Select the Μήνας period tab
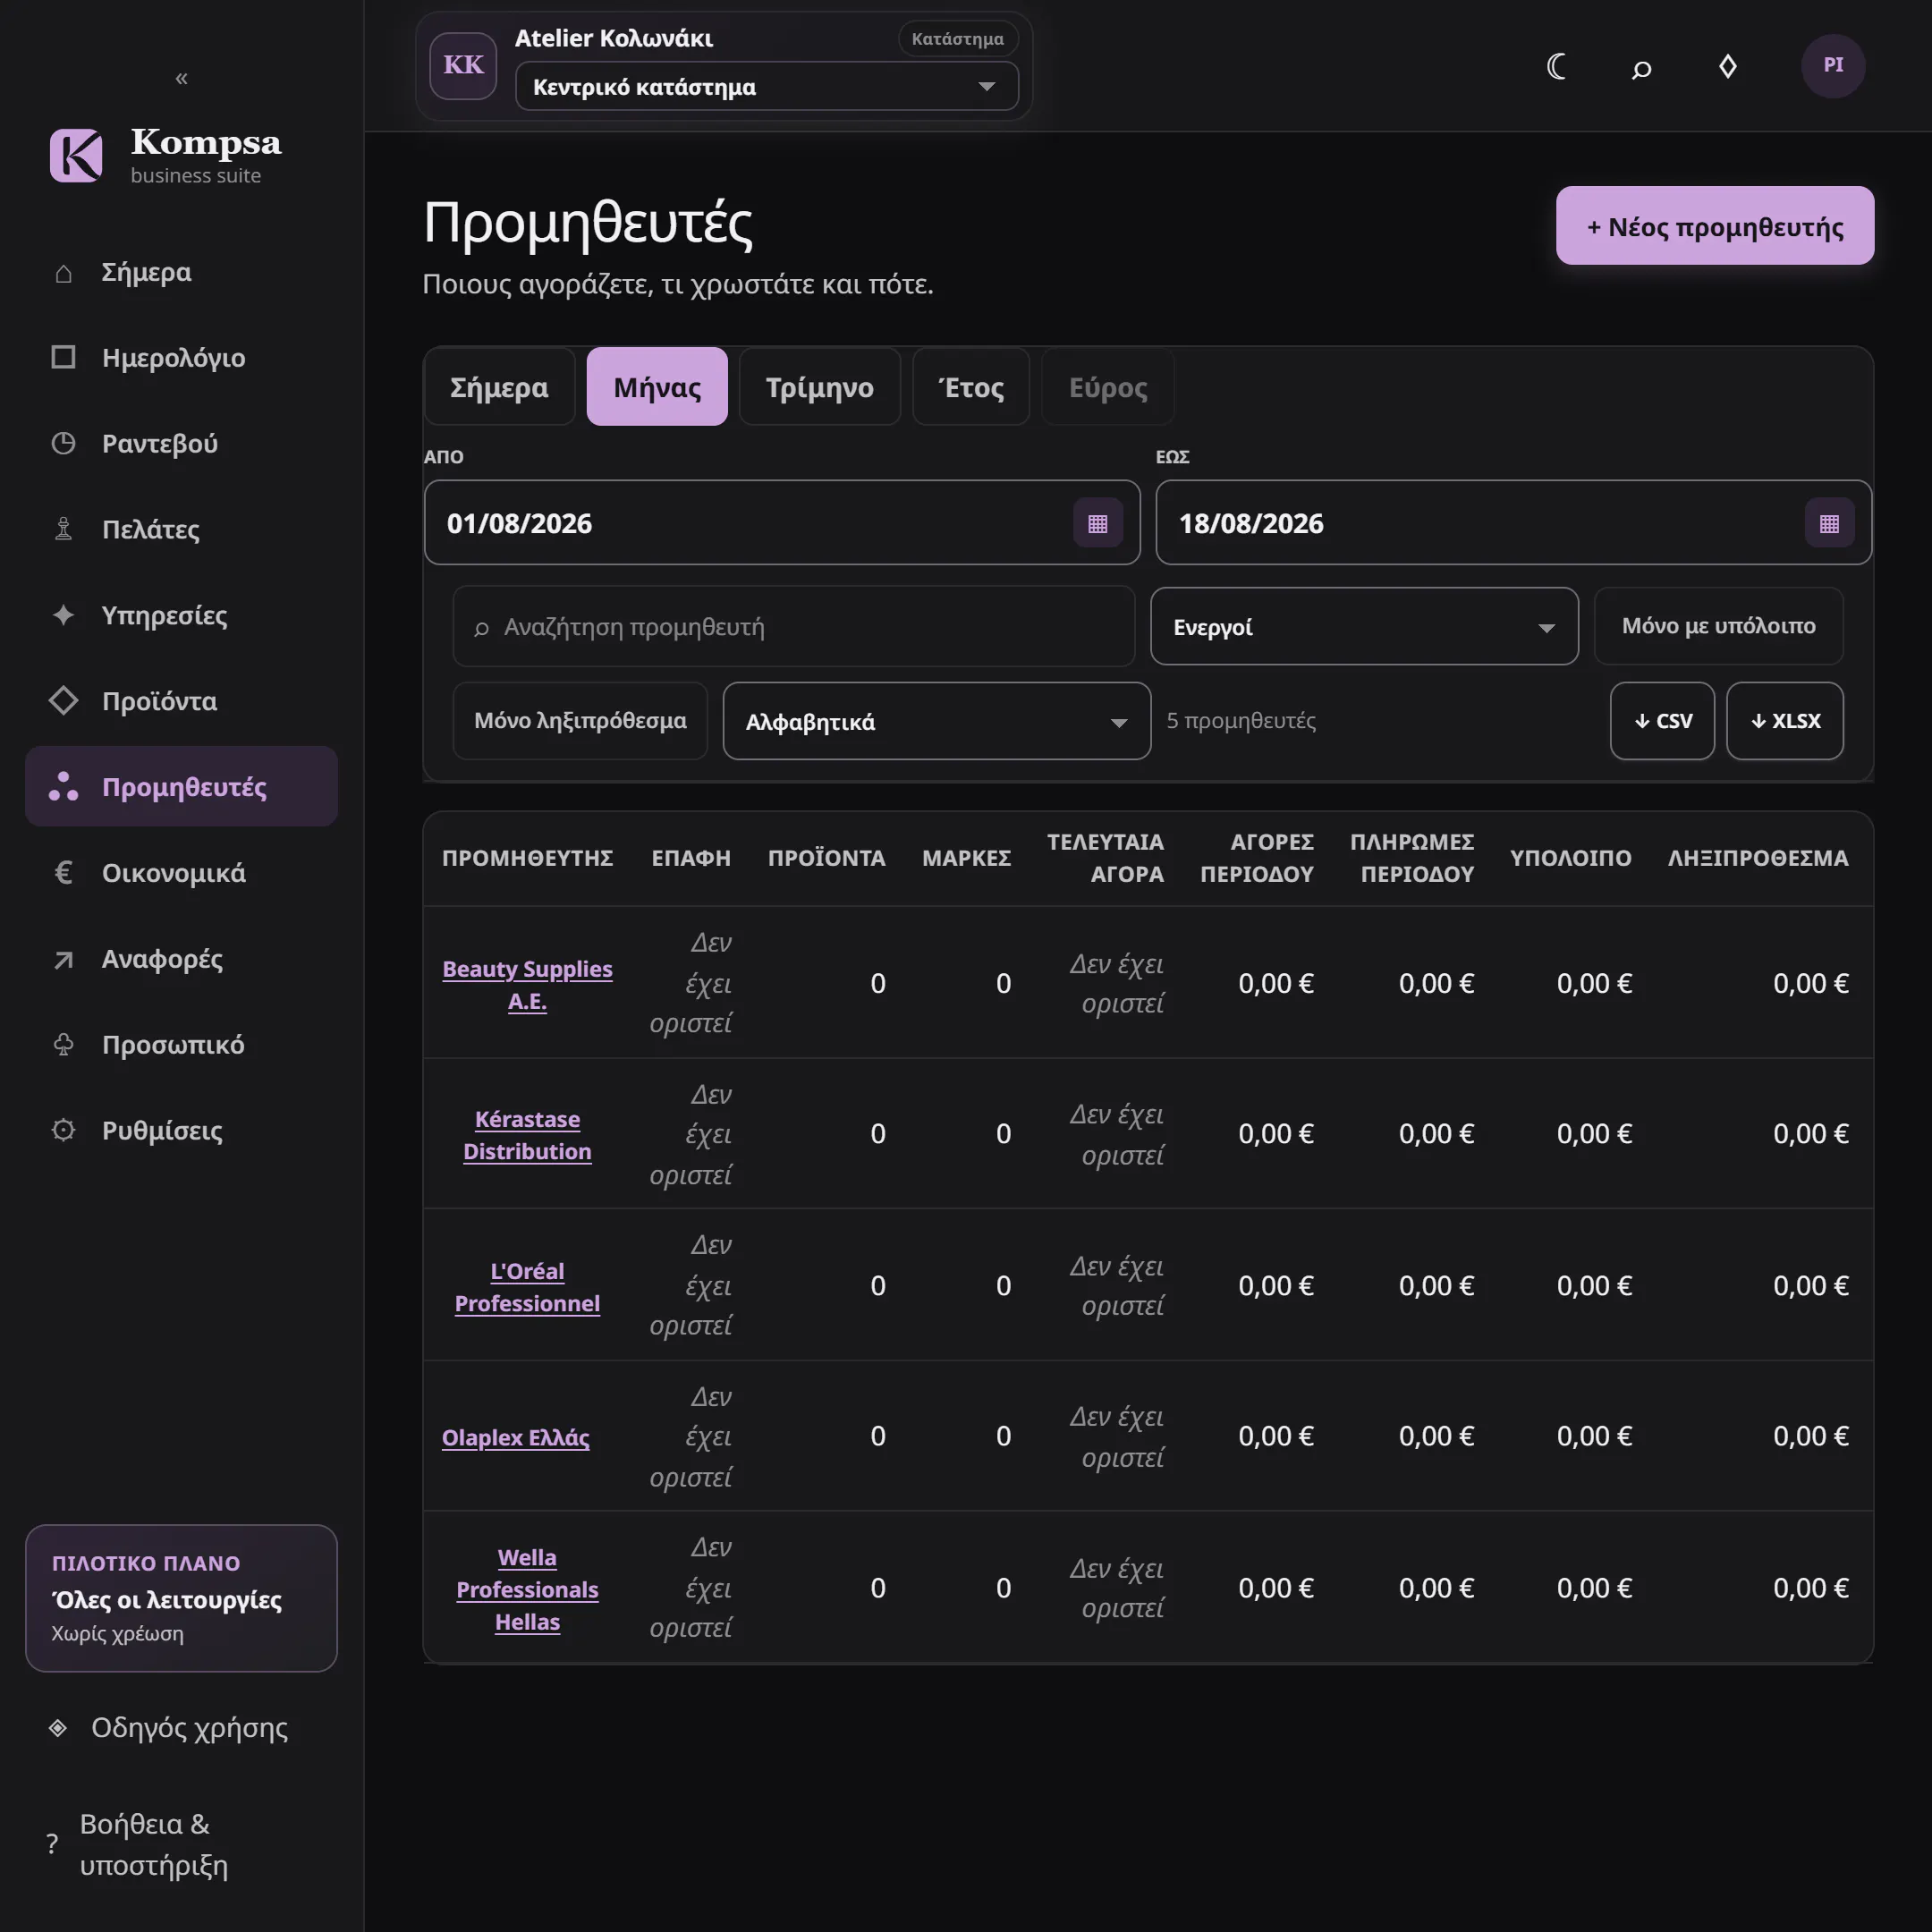Screen dimensions: 1932x1932 (x=657, y=387)
